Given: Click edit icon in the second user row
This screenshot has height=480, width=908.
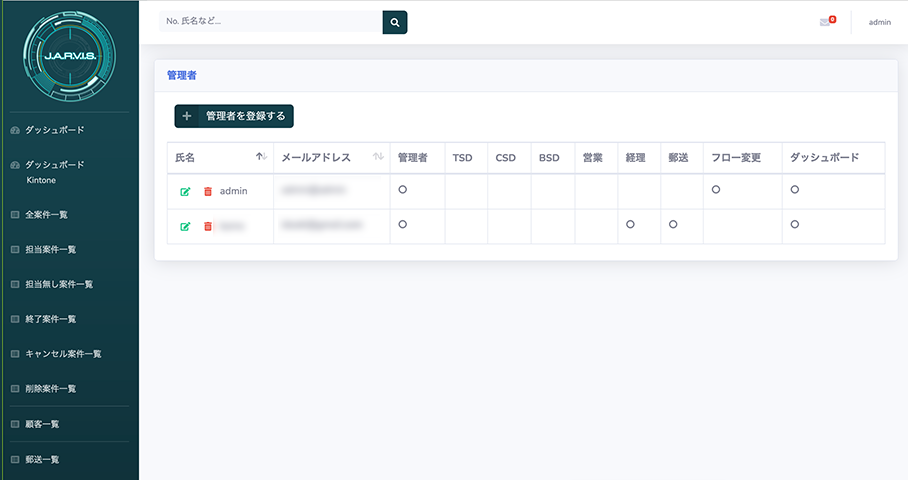Looking at the screenshot, I should (185, 227).
